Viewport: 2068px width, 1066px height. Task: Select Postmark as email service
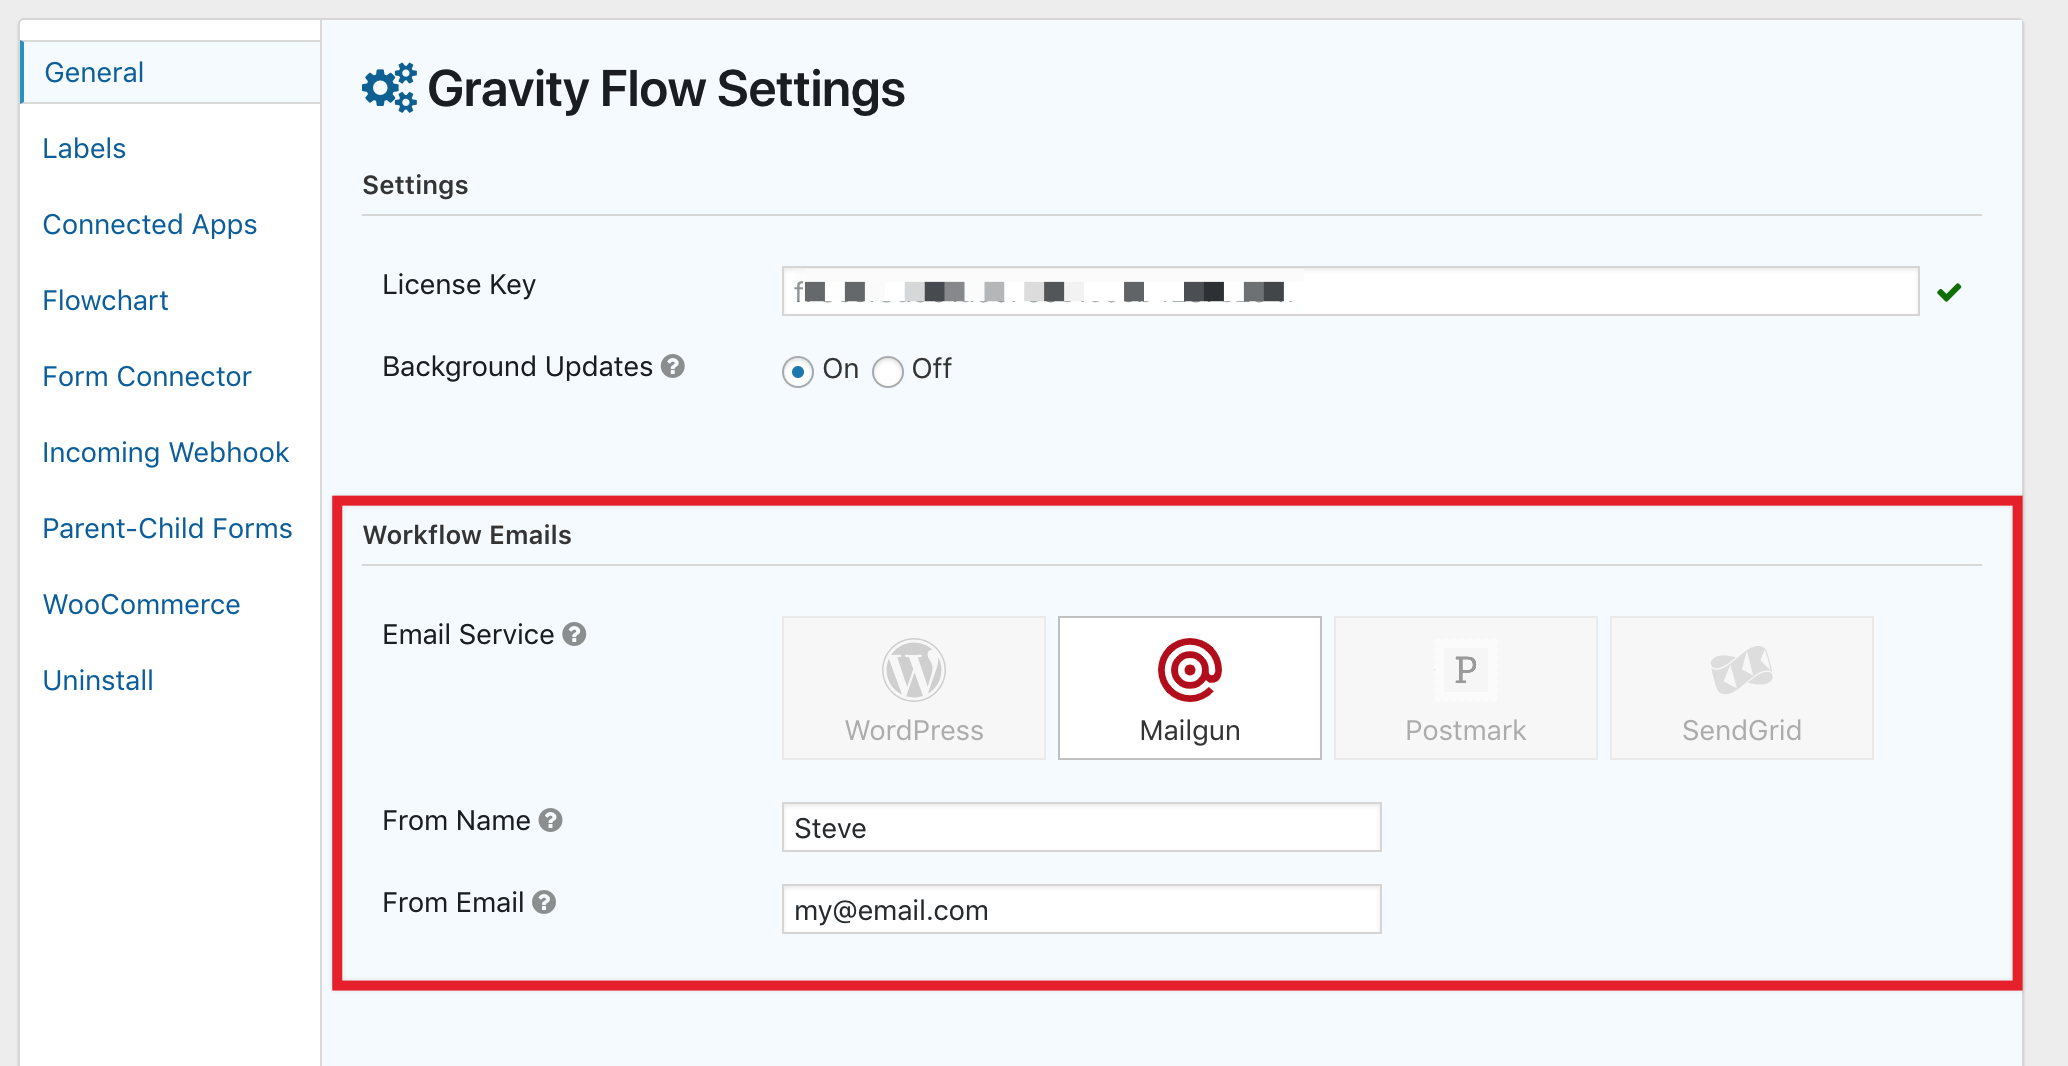[1466, 688]
